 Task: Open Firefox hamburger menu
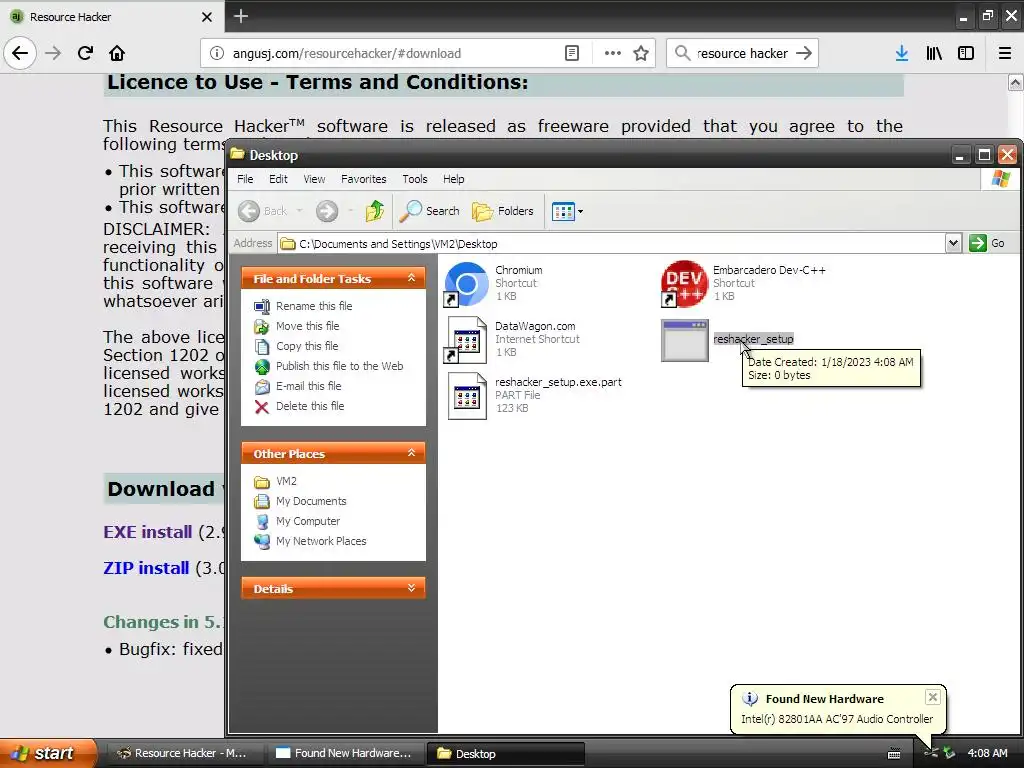1004,54
